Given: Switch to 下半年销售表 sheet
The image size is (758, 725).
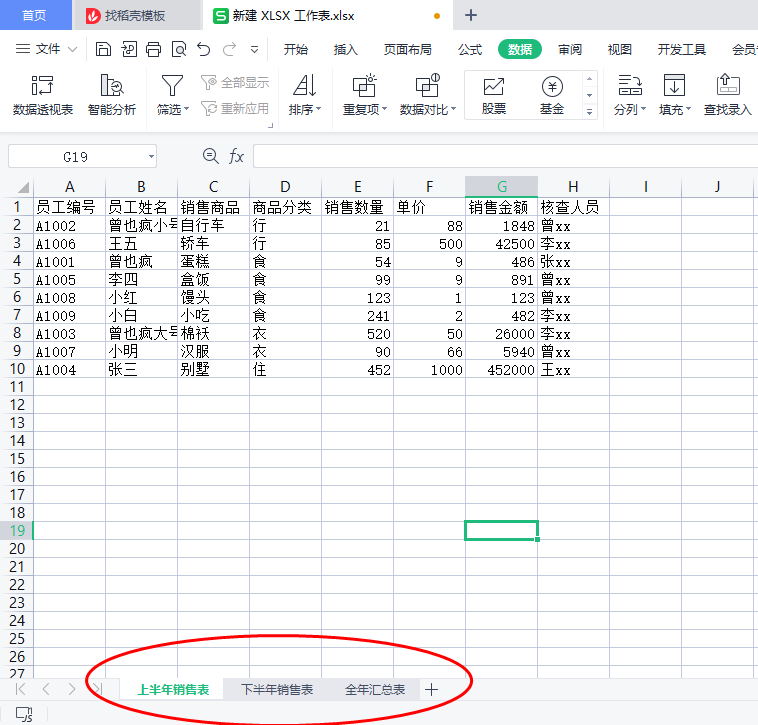Looking at the screenshot, I should (277, 690).
